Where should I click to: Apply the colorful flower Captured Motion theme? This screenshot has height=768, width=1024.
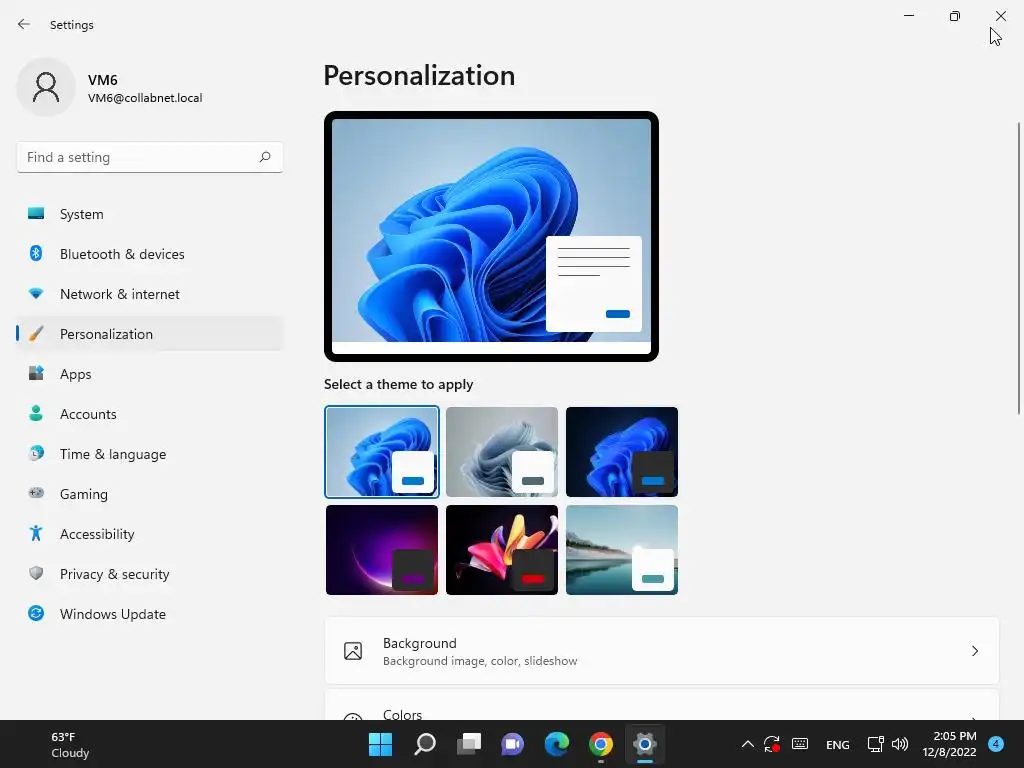tap(502, 550)
